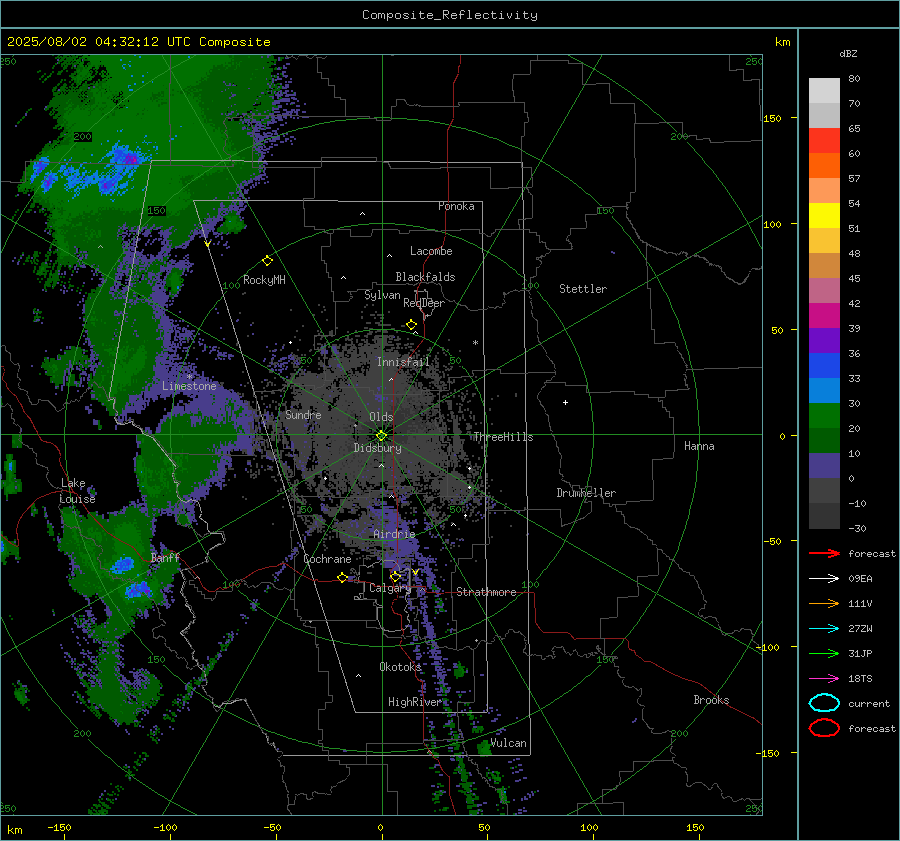Click the yellow diamond marker above RockyMH

(x=267, y=261)
